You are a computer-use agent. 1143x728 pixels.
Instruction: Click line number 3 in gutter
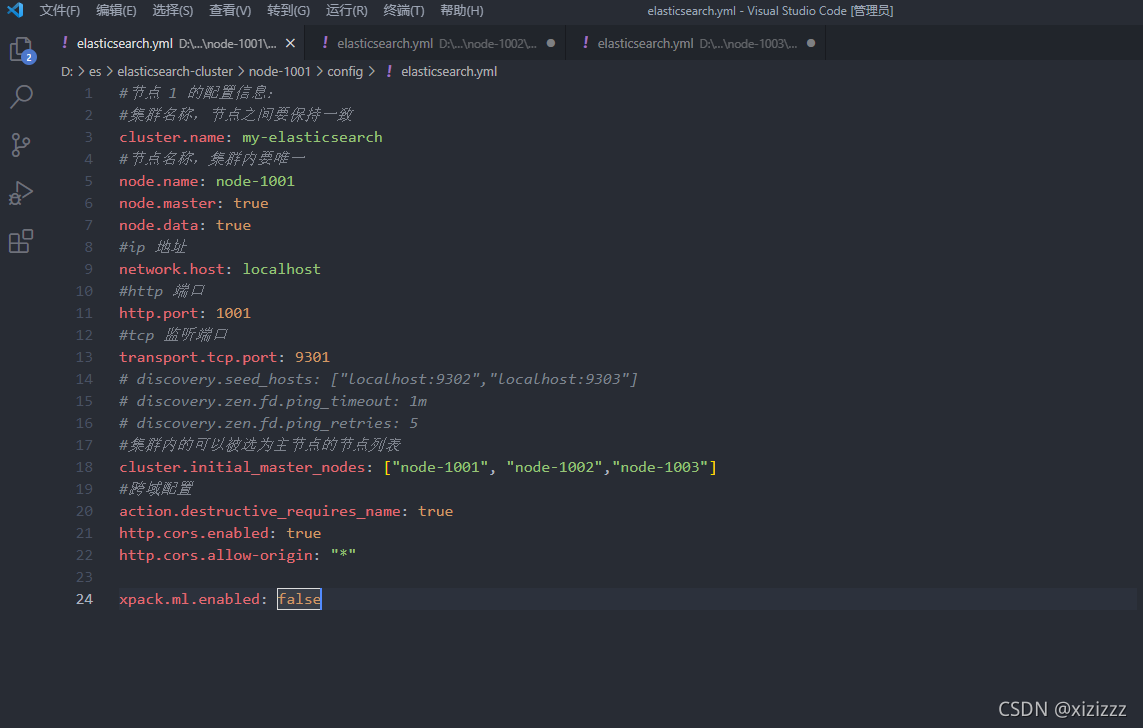coord(88,137)
